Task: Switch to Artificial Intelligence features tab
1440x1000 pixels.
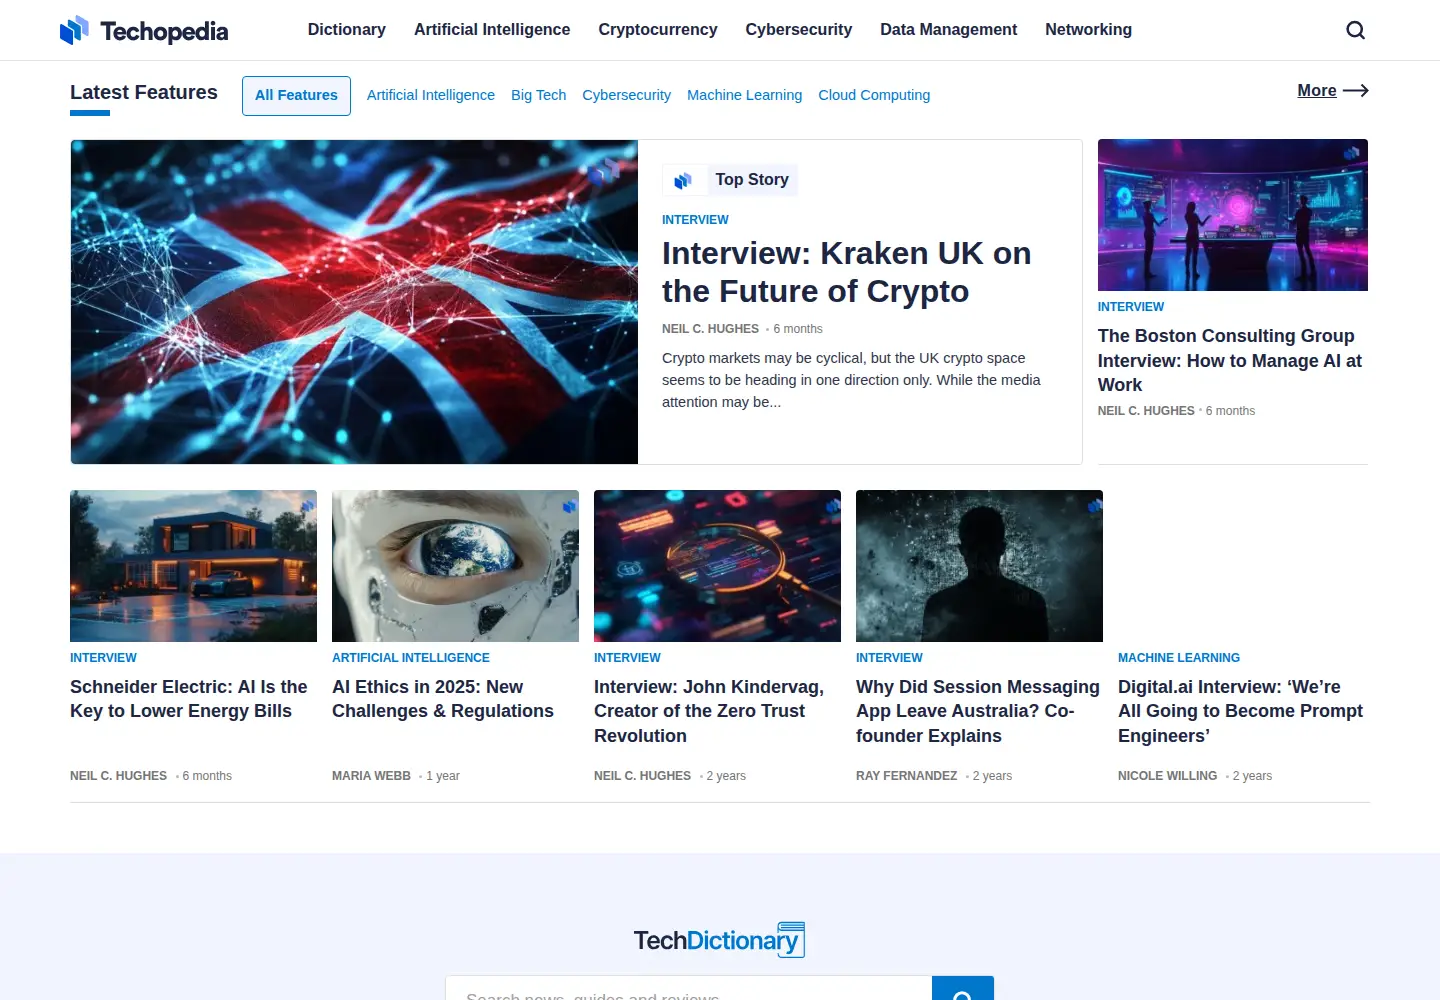Action: tap(431, 95)
